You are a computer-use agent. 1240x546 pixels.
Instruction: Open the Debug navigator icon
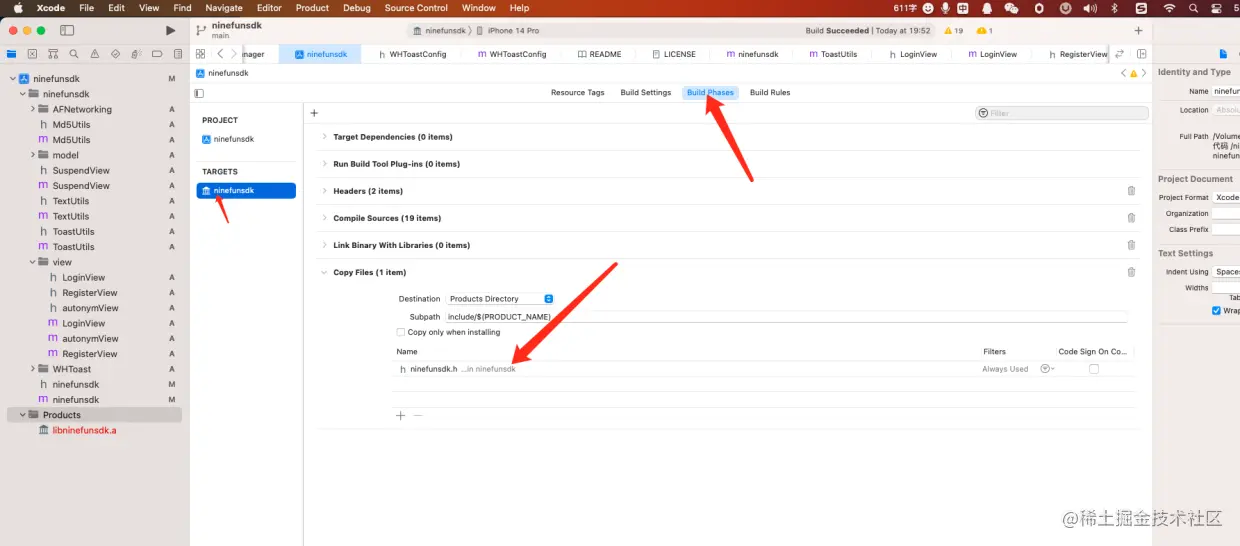point(136,54)
